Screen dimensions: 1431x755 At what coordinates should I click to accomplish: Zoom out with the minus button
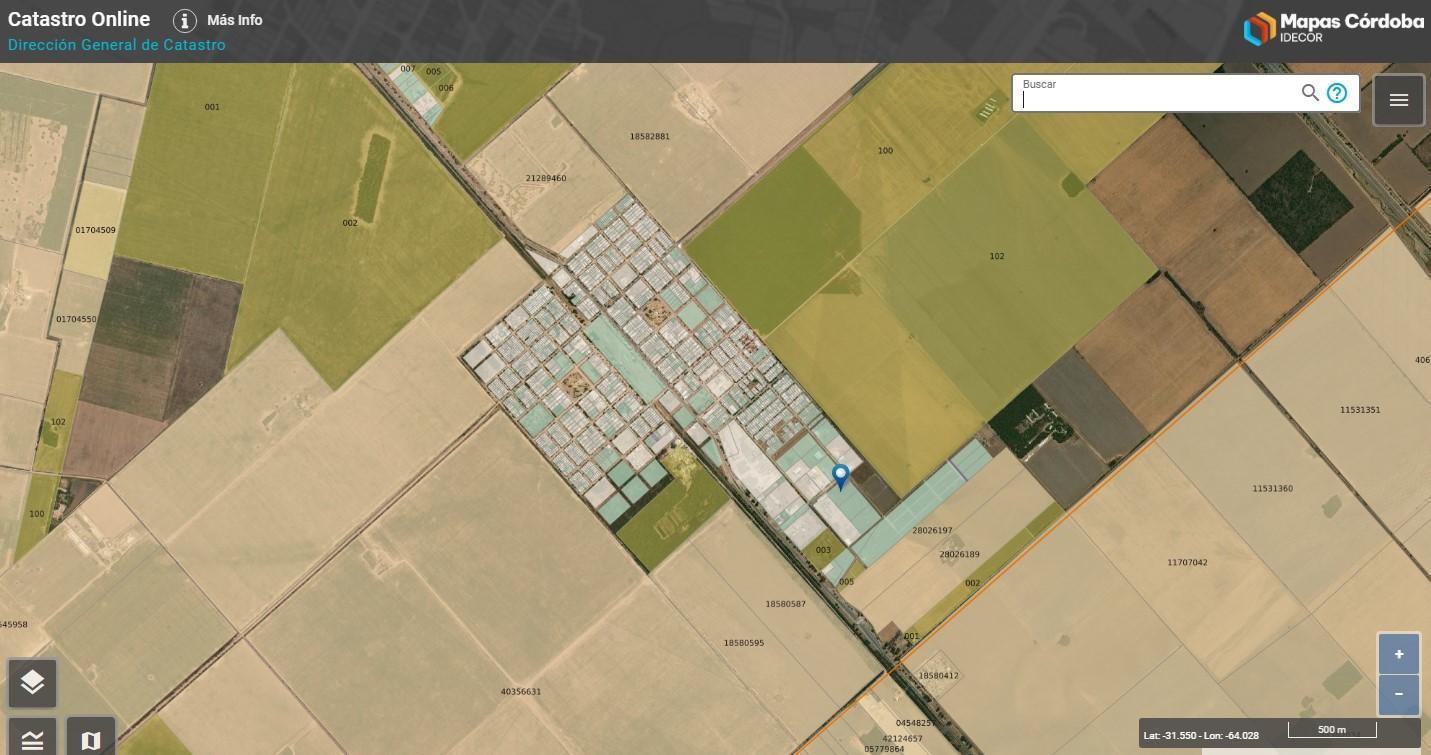coord(1399,694)
